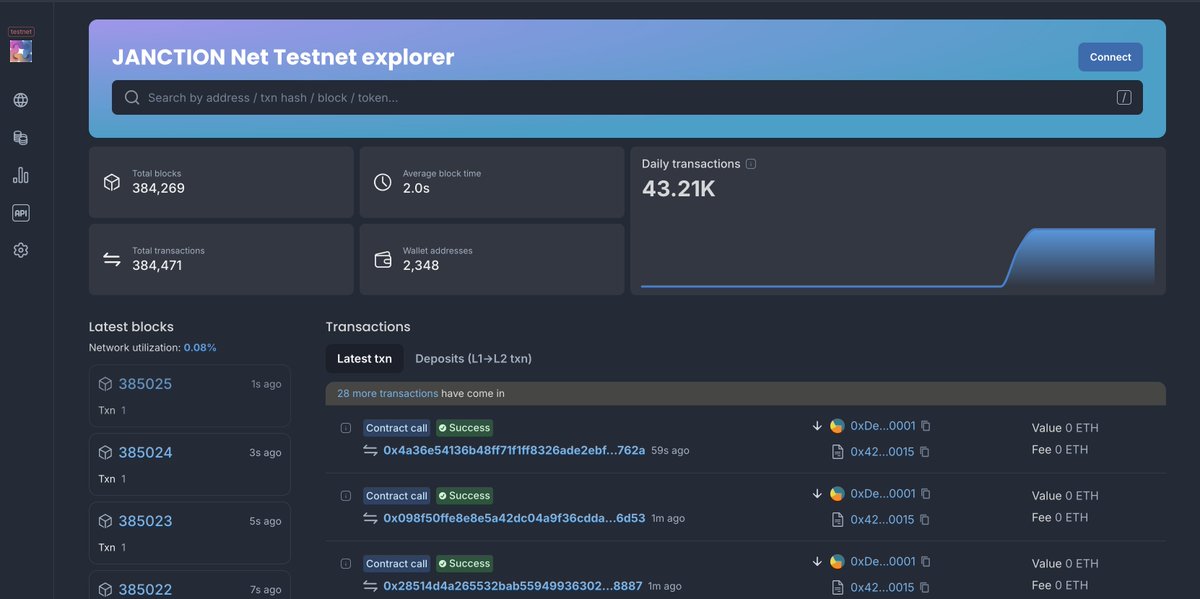Open info icon for 0x4a36e transaction
Screen dimensions: 1200x599
click(346, 428)
